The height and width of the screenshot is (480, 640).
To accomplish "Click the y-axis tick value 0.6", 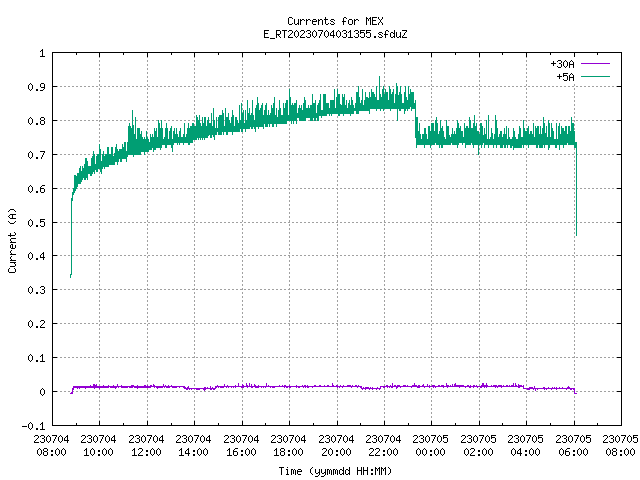I will click(36, 189).
